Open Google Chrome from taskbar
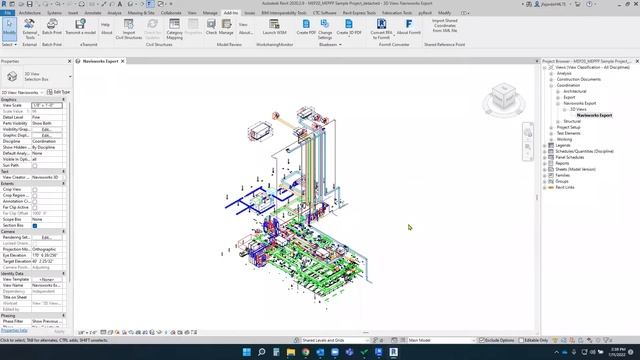The image size is (640, 360). pyautogui.click(x=305, y=352)
